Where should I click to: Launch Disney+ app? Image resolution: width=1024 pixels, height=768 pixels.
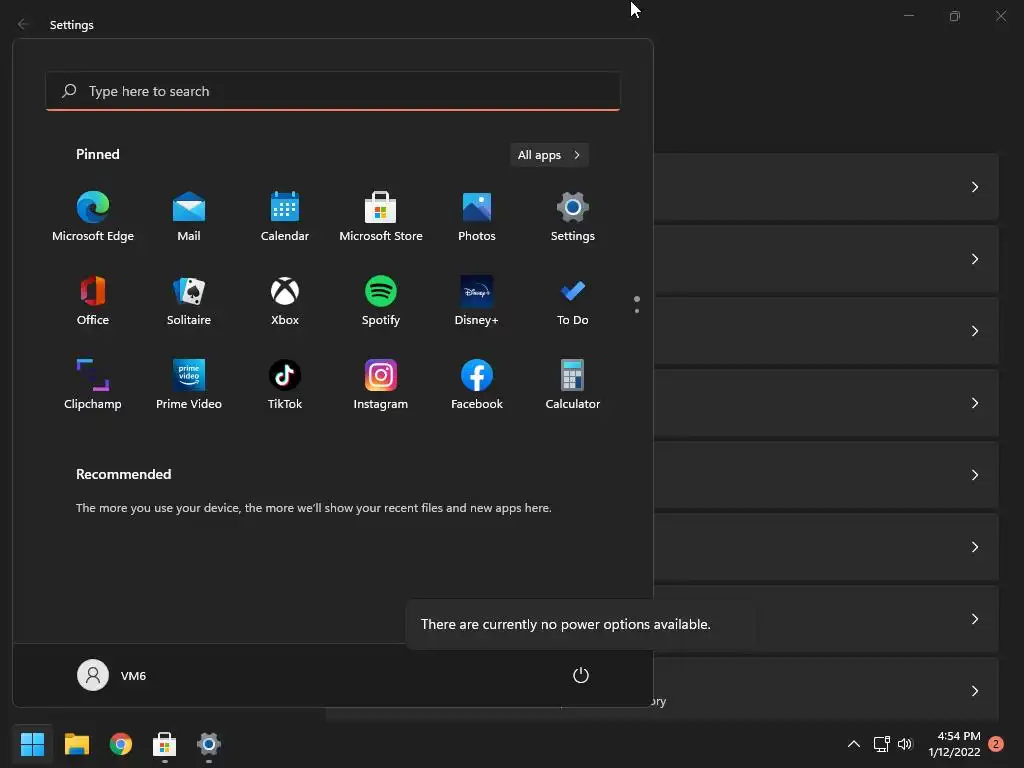tap(477, 301)
